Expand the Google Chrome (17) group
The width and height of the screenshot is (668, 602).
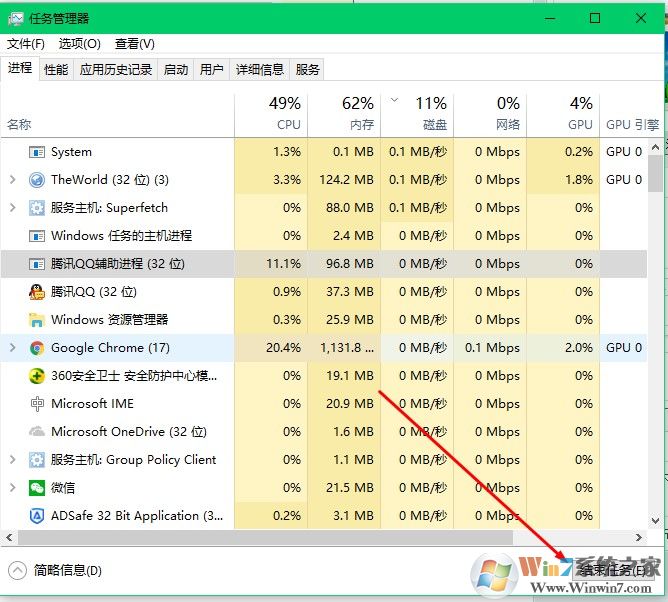12,348
